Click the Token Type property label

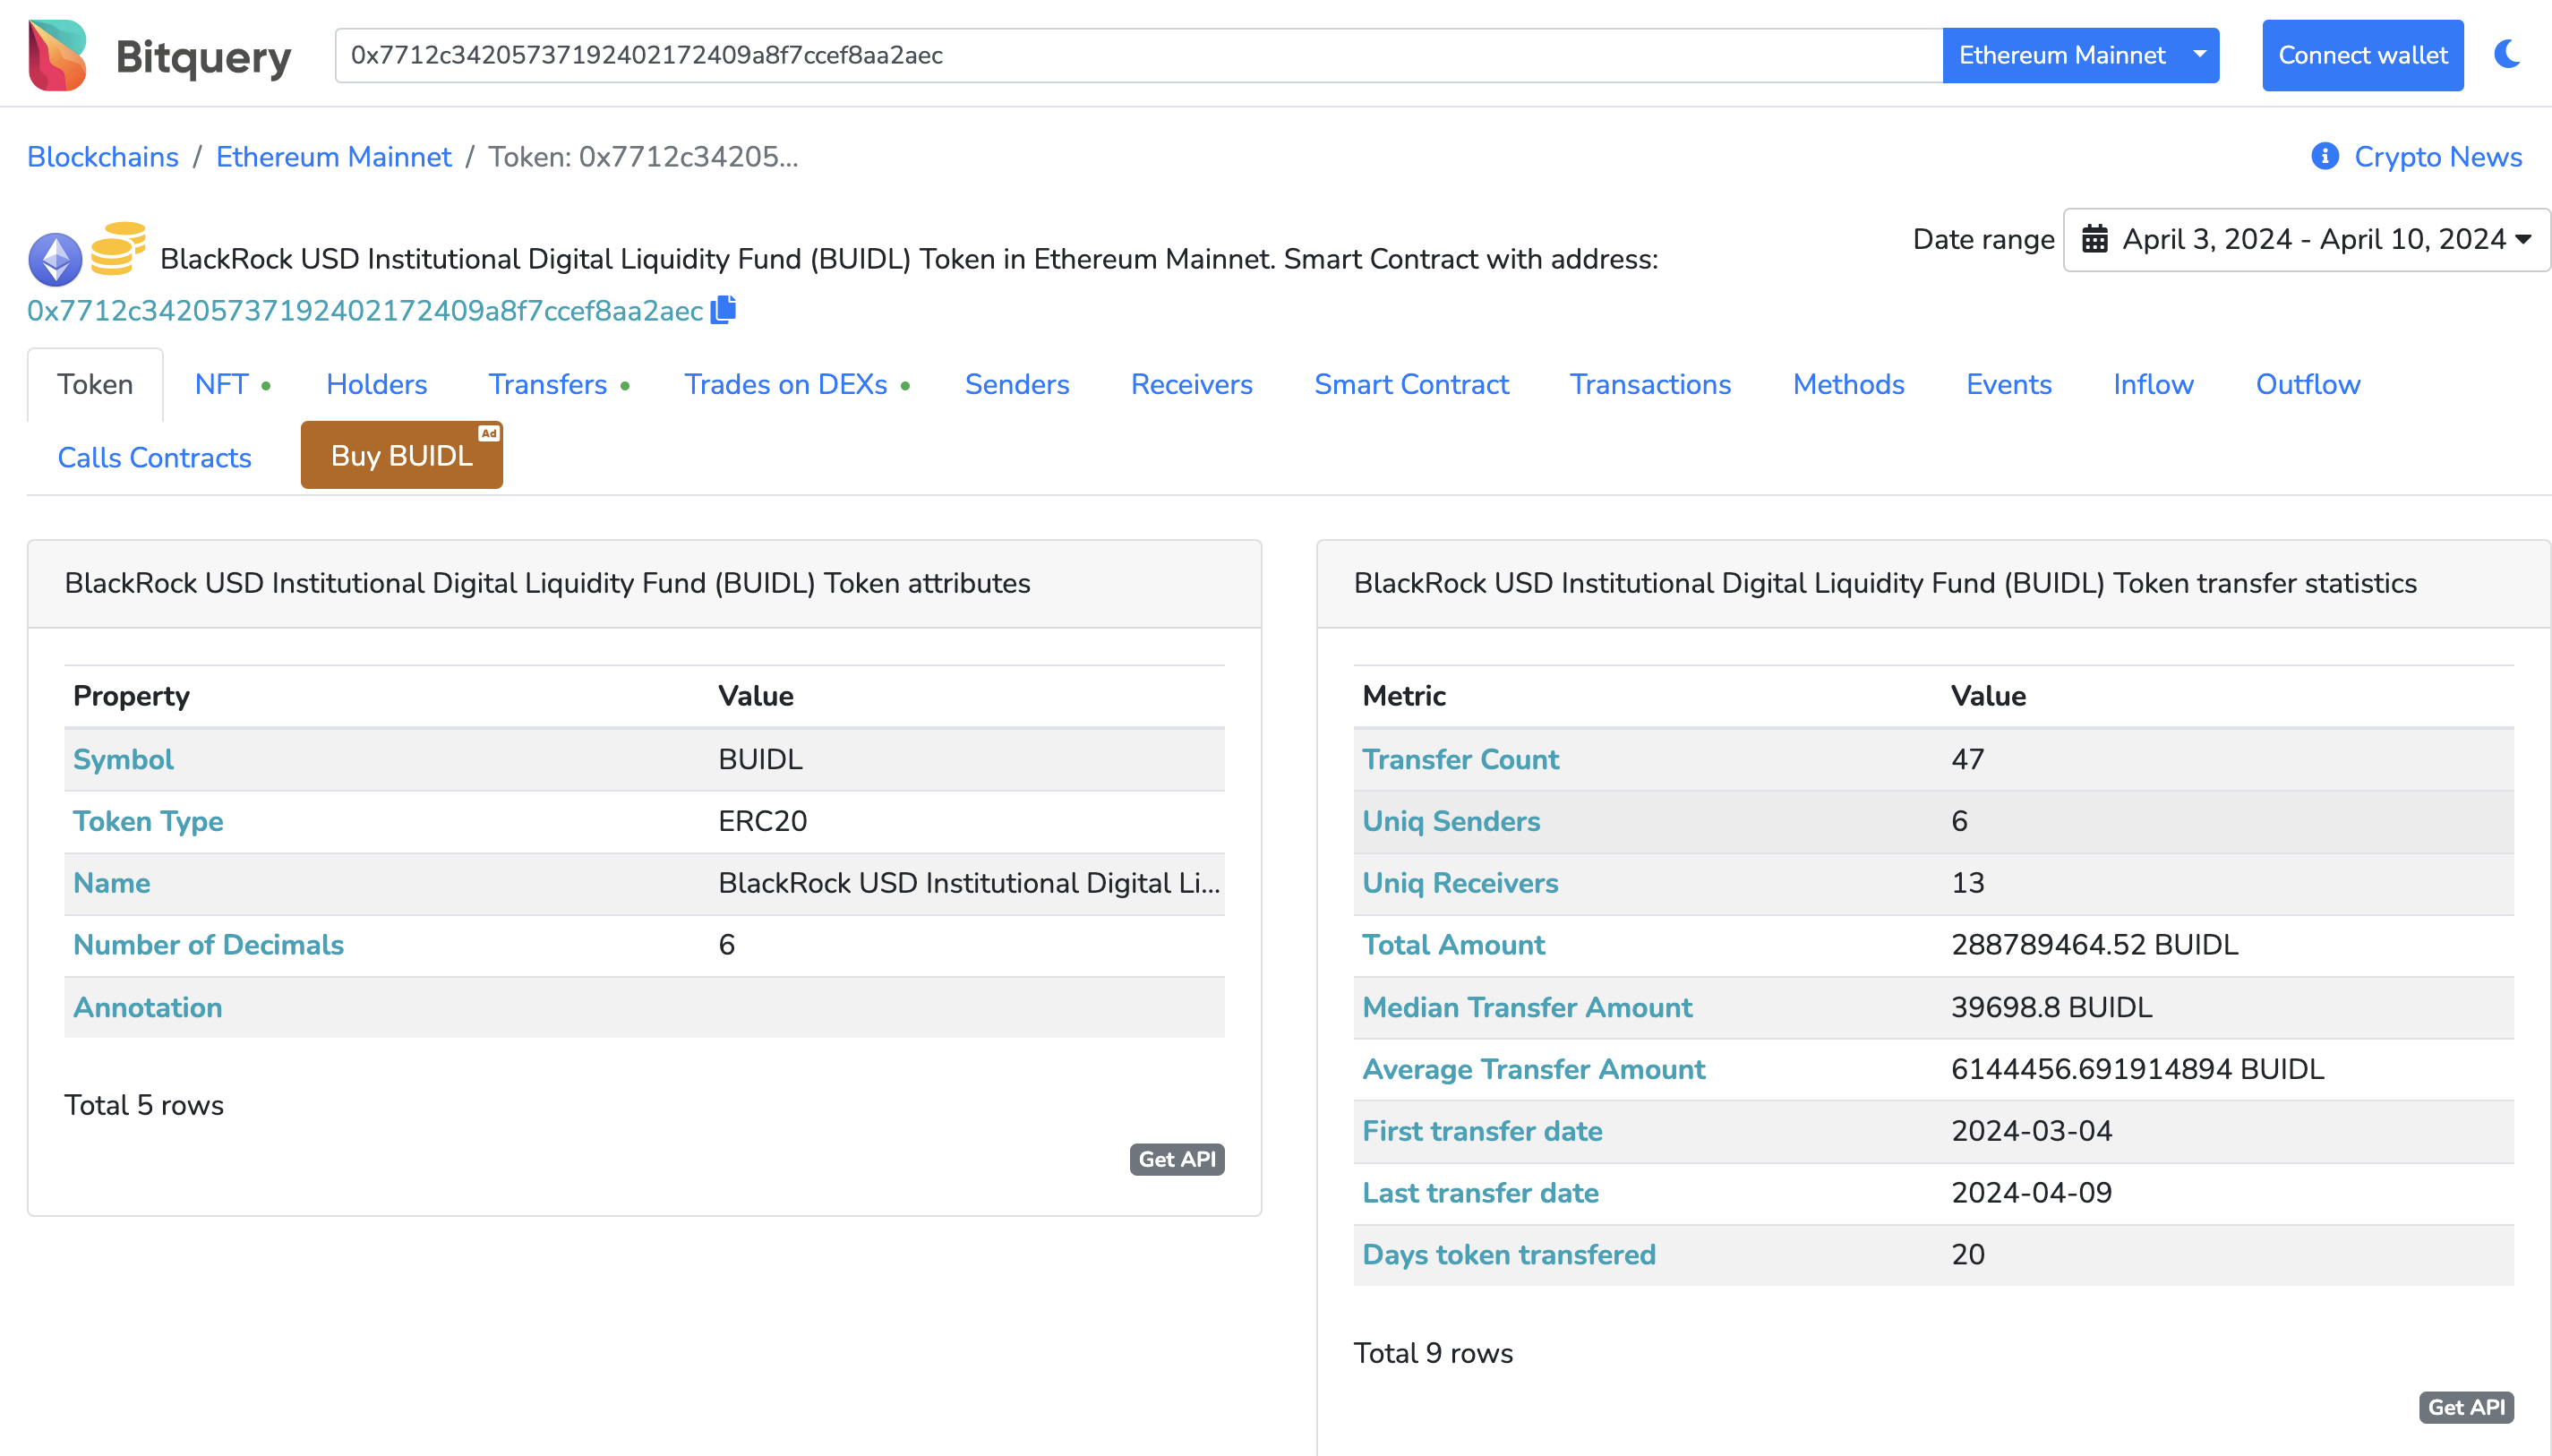tap(148, 822)
